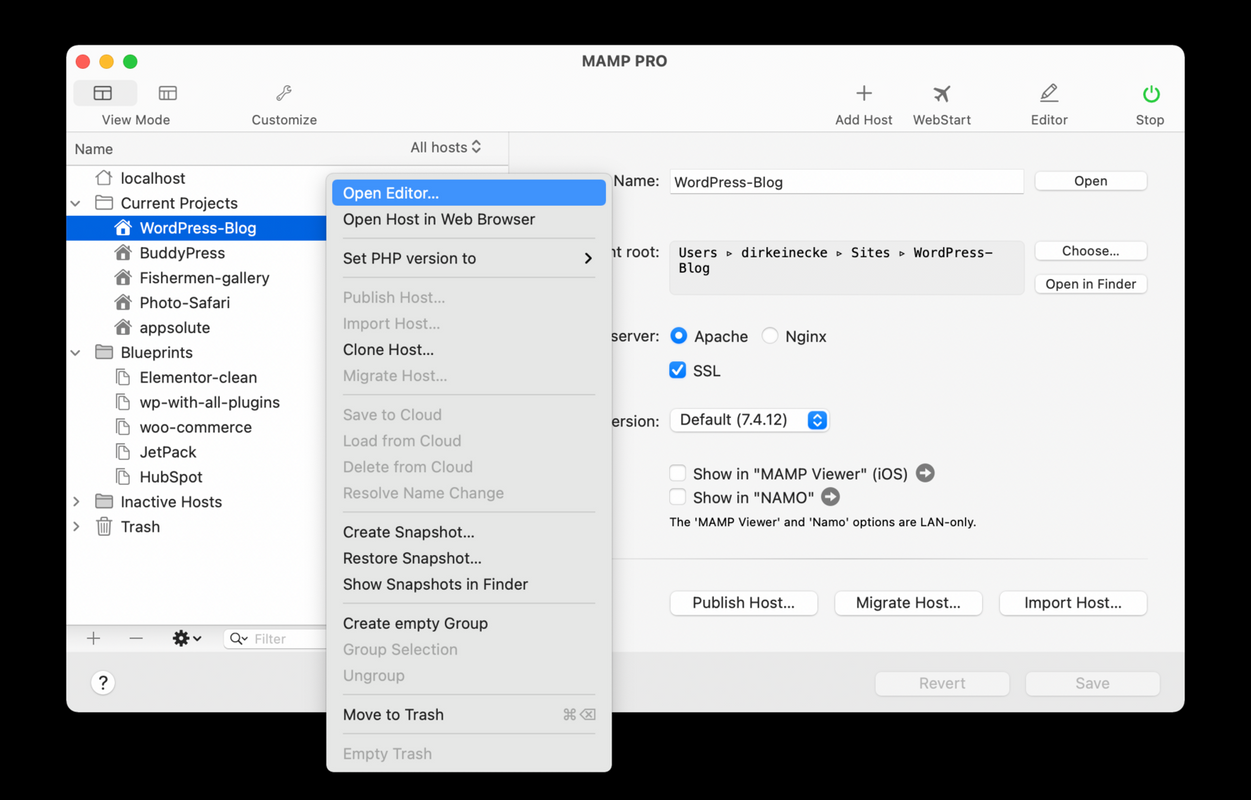Click the wp-with-all-plugins blueprint icon
Image resolution: width=1251 pixels, height=800 pixels.
123,402
